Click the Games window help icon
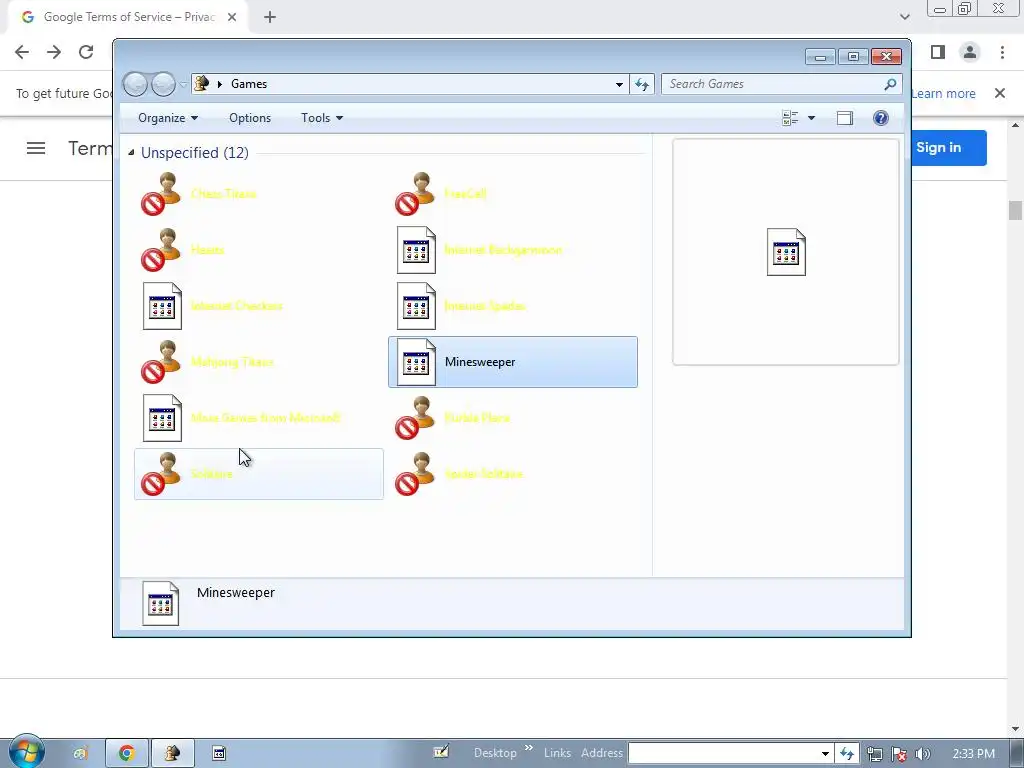 [880, 118]
